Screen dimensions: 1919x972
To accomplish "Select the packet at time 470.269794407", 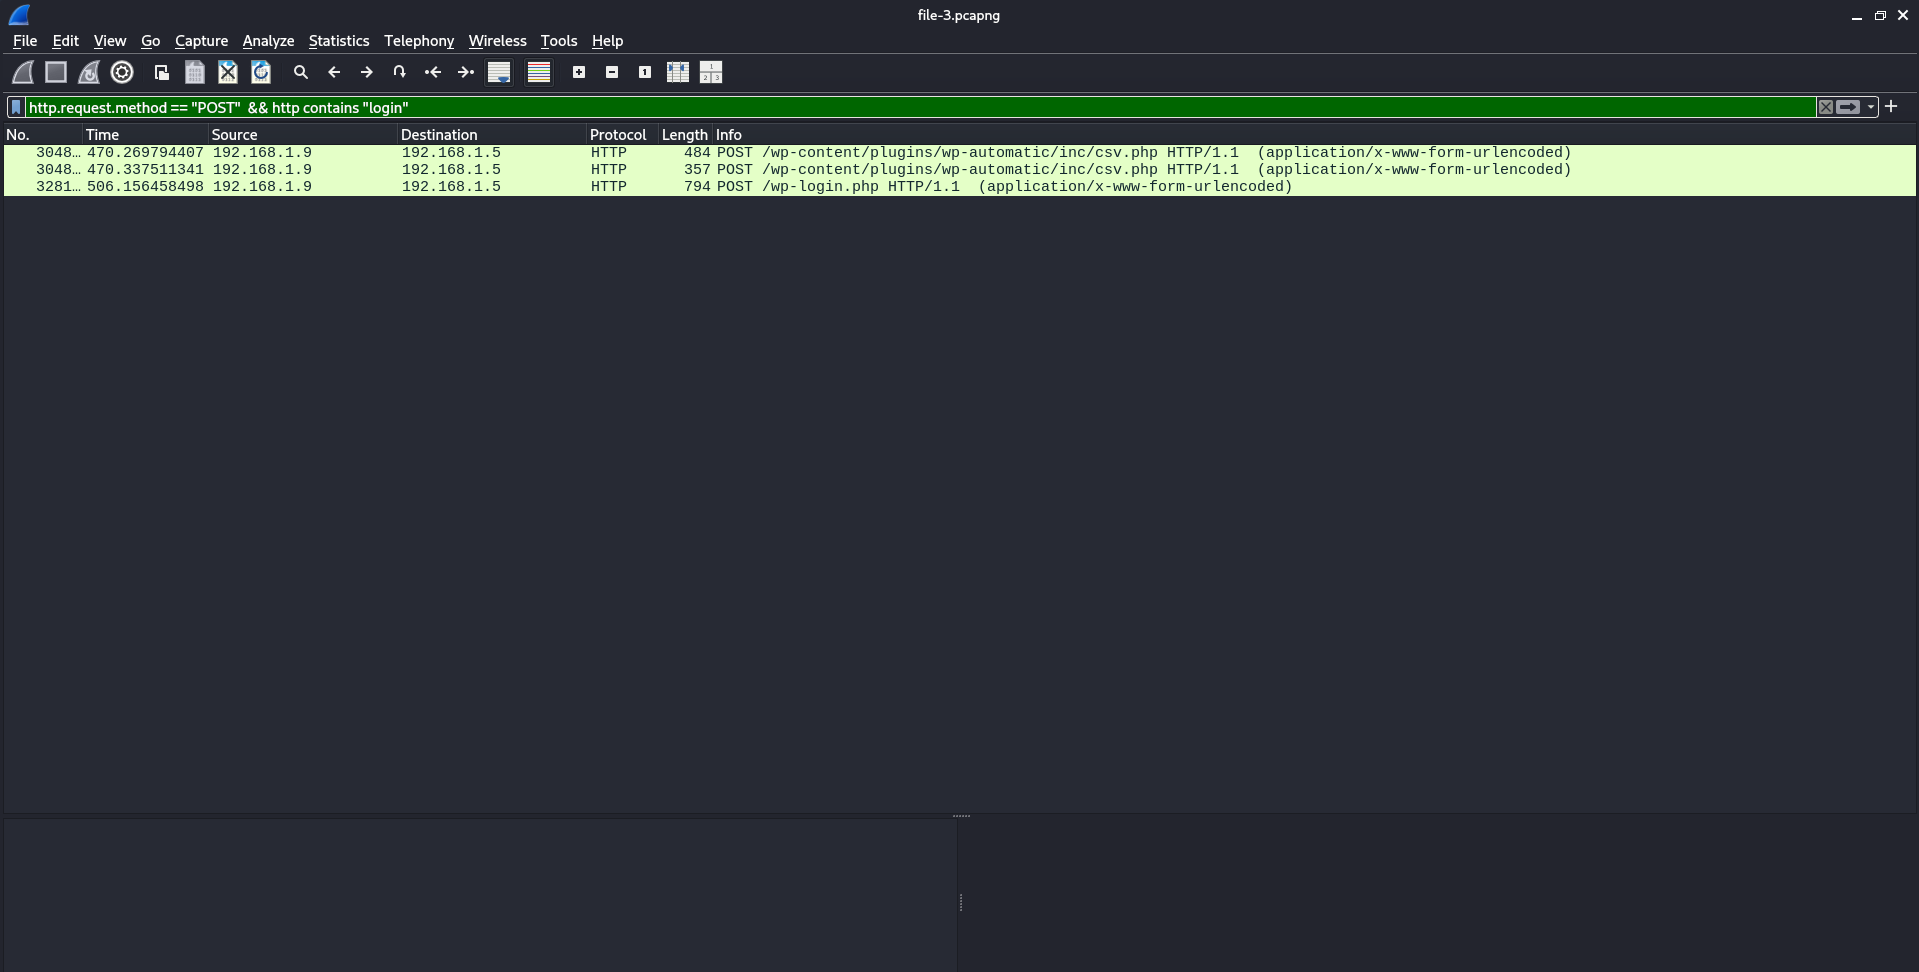I will click(960, 153).
